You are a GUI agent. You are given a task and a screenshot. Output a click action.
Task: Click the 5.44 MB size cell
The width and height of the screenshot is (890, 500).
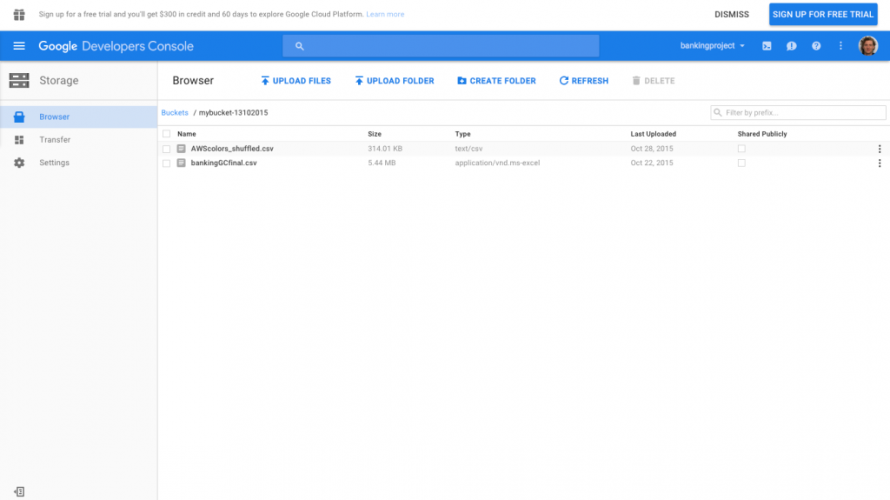click(x=381, y=163)
